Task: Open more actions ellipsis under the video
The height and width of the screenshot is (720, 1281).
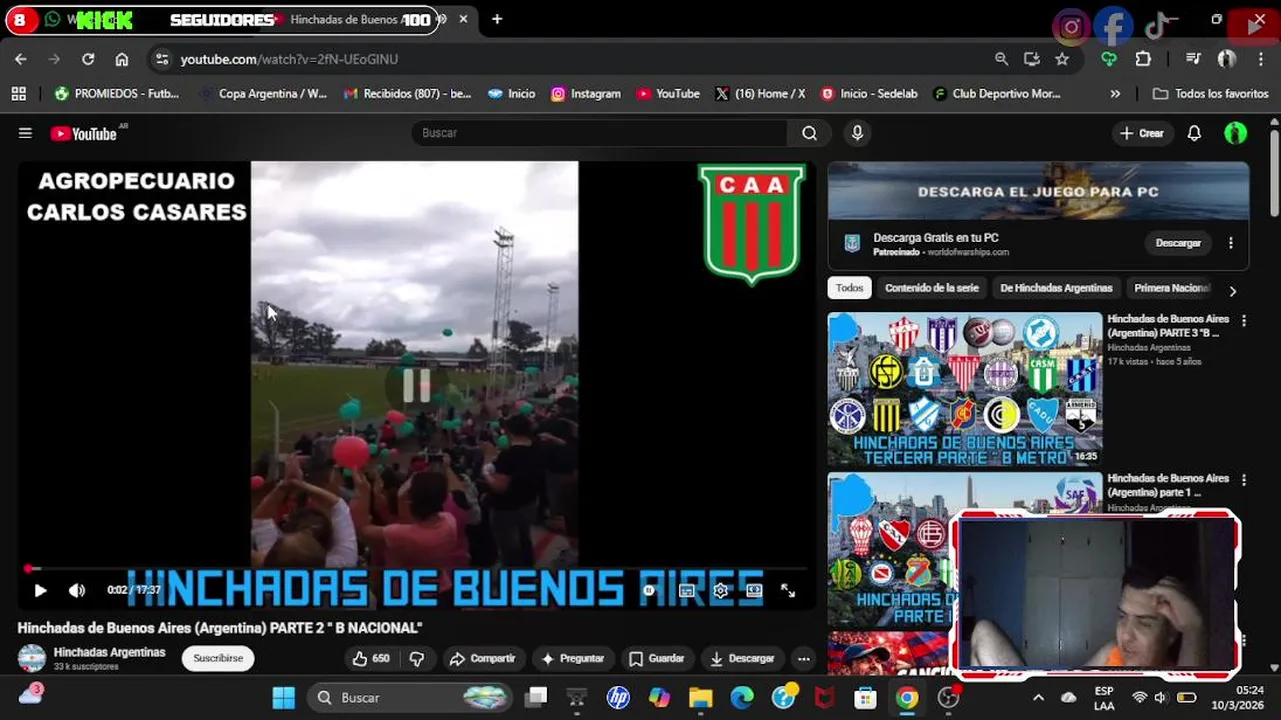Action: tap(803, 658)
